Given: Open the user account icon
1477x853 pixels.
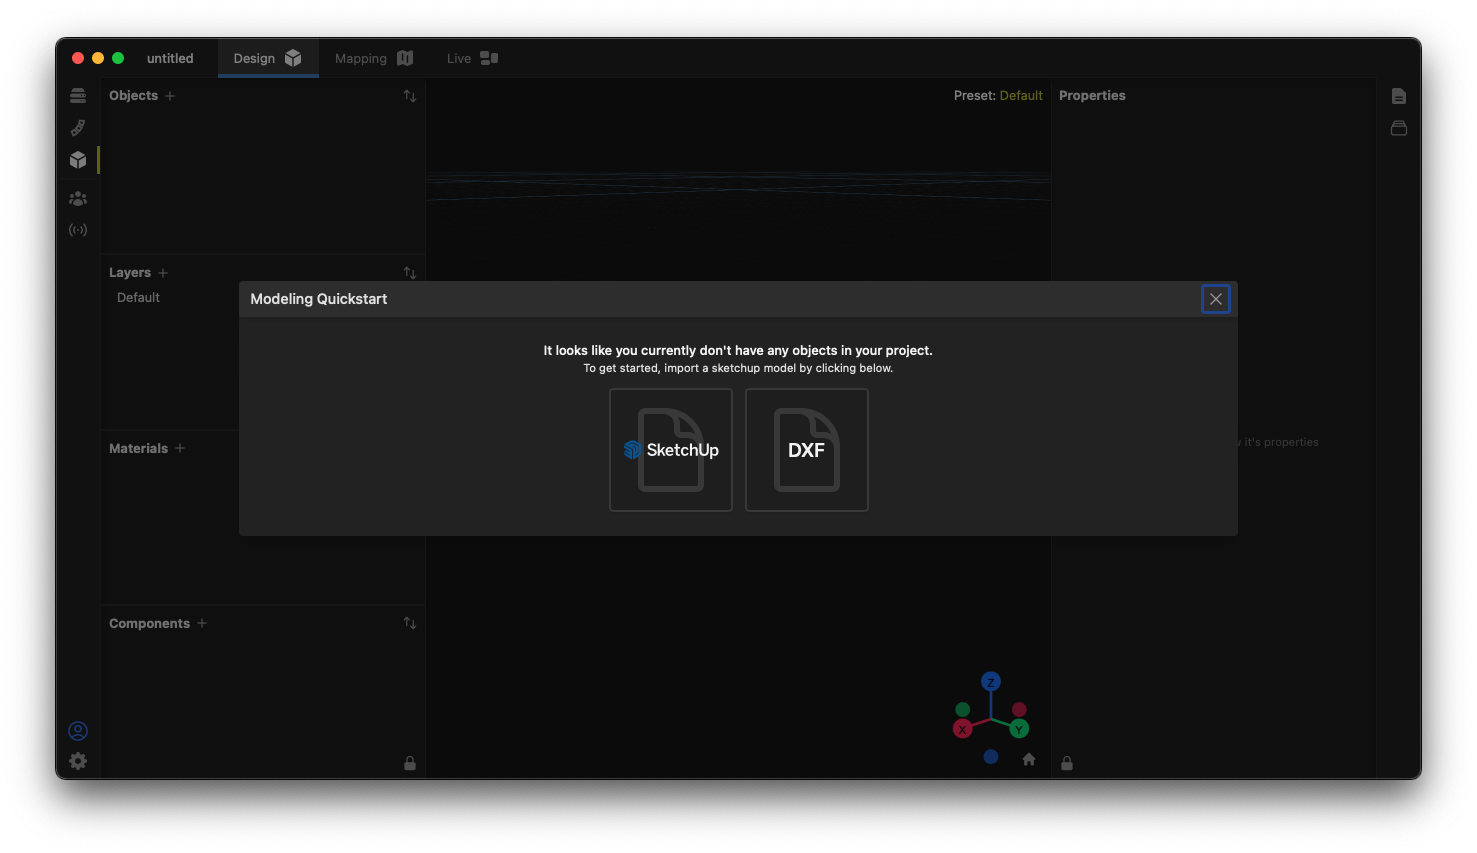Looking at the screenshot, I should (78, 731).
